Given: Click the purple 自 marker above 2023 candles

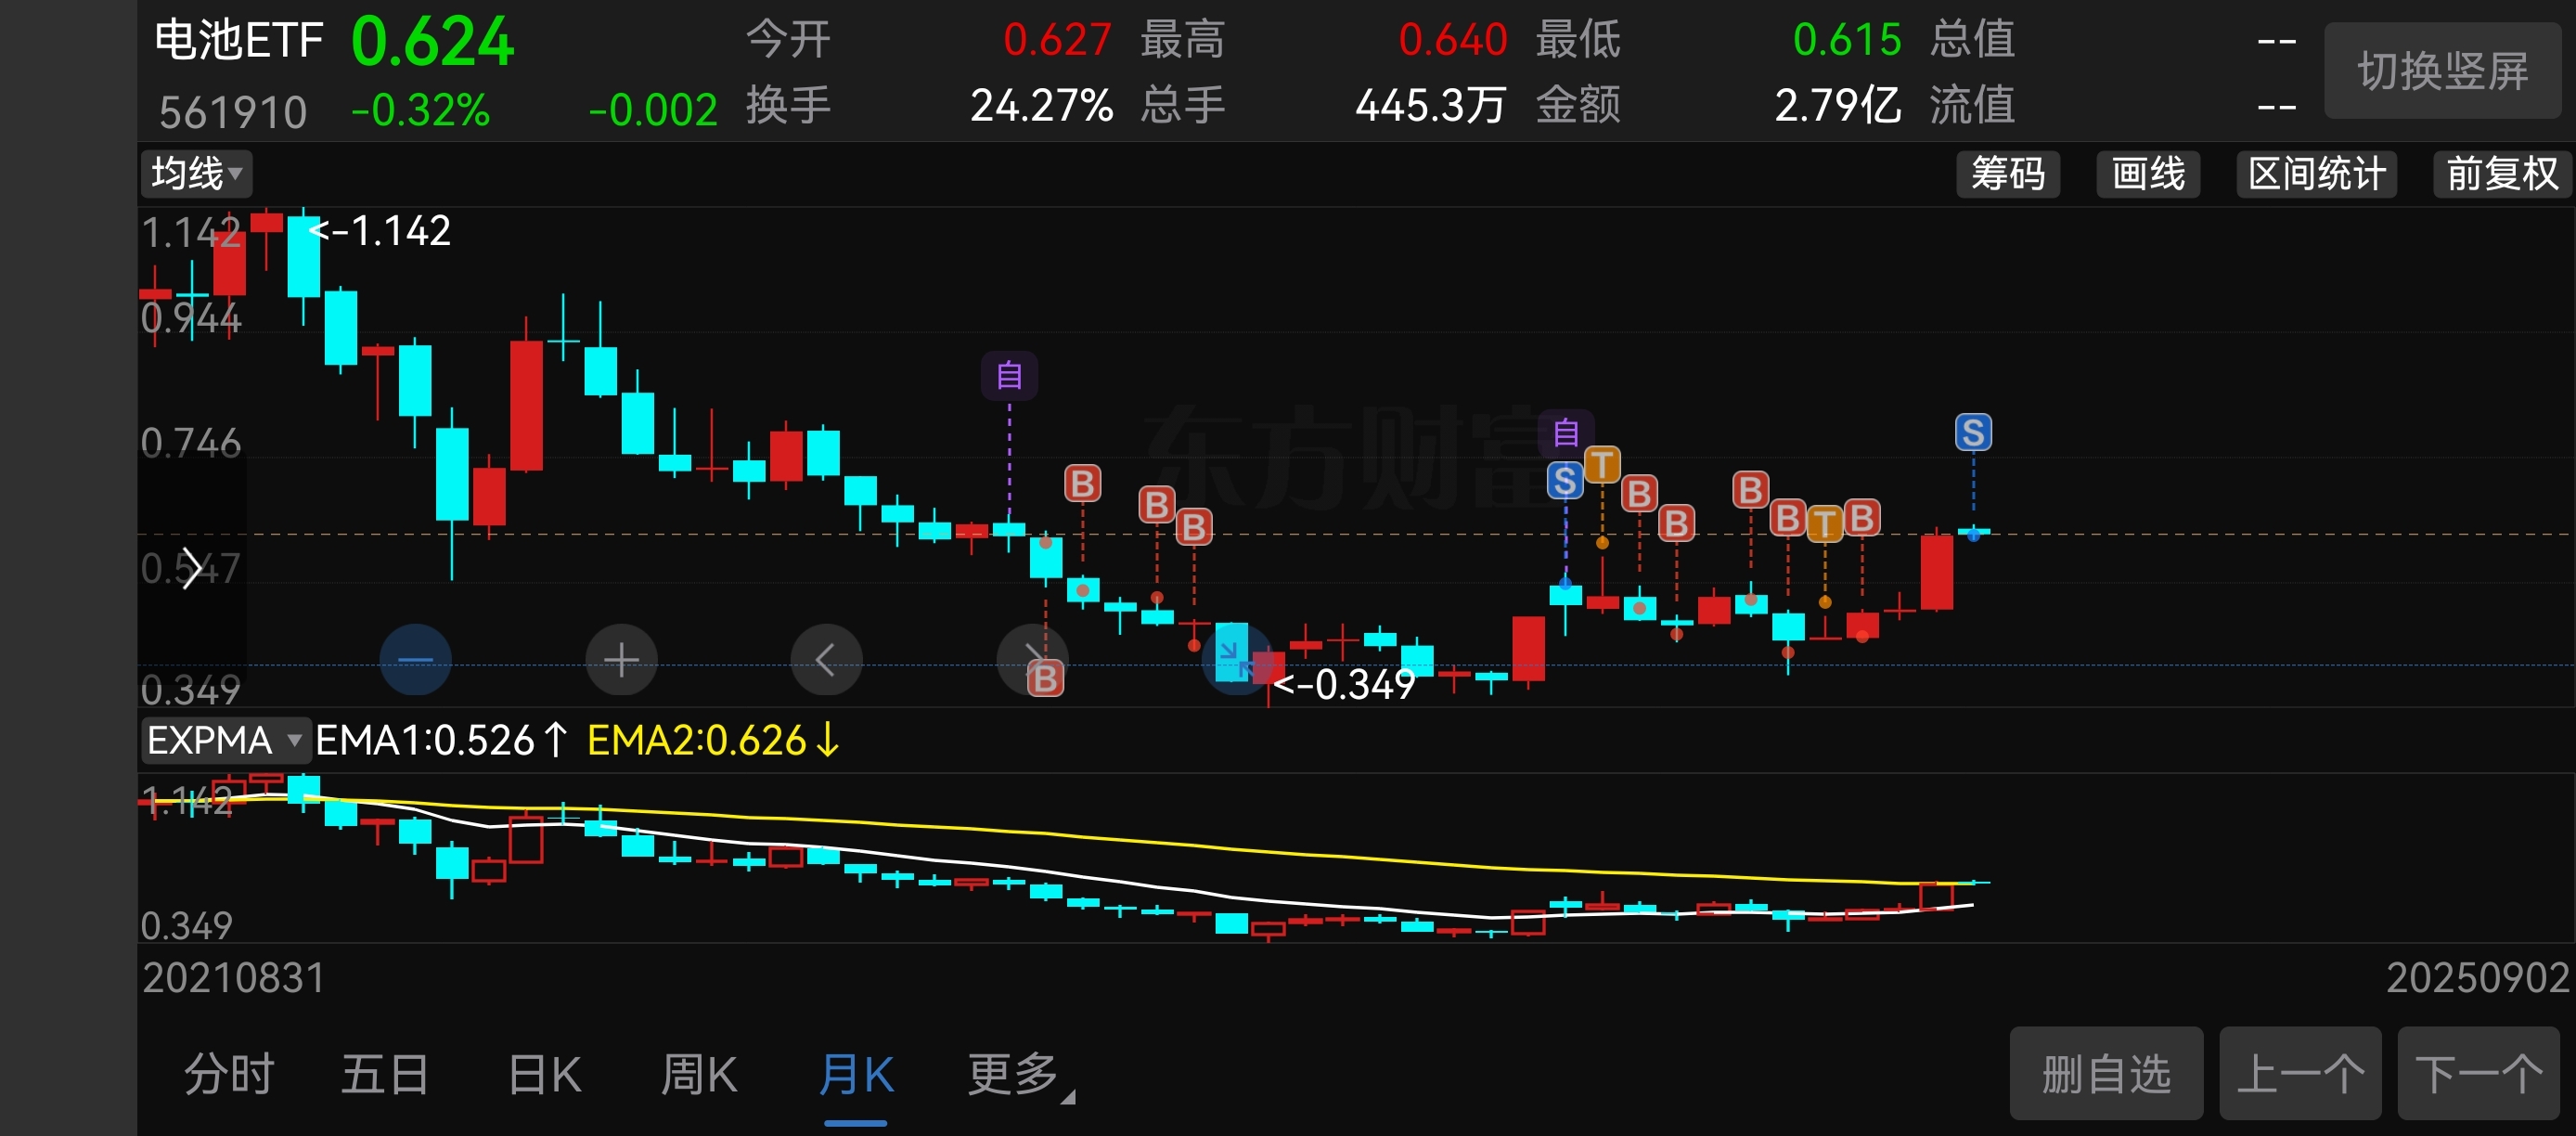Looking at the screenshot, I should [1009, 376].
